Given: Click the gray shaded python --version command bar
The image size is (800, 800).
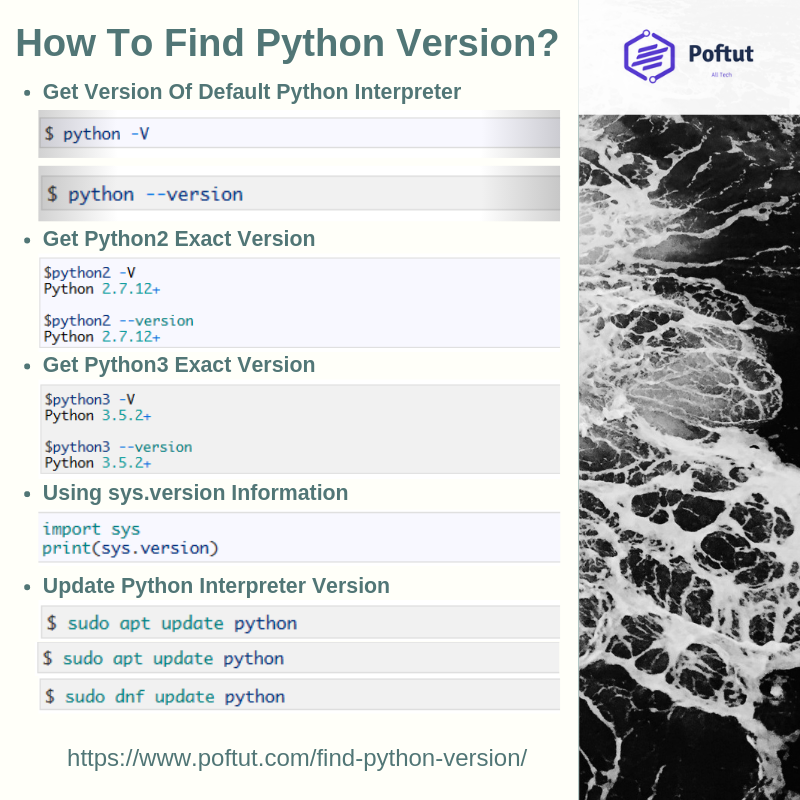Looking at the screenshot, I should pos(300,194).
